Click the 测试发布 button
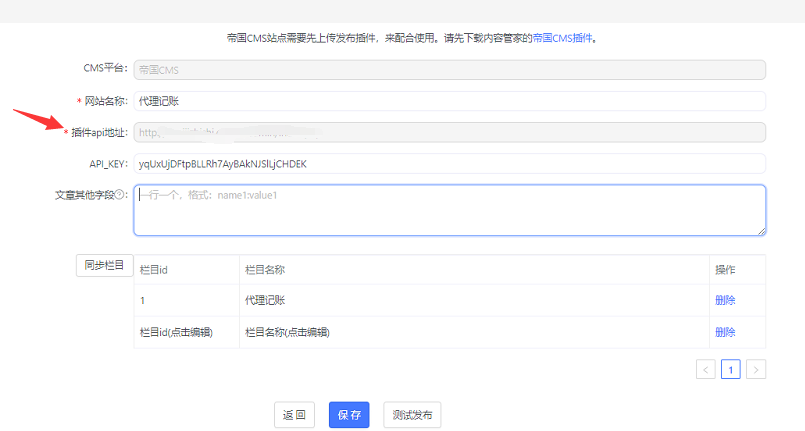This screenshot has height=431, width=805. (x=412, y=415)
